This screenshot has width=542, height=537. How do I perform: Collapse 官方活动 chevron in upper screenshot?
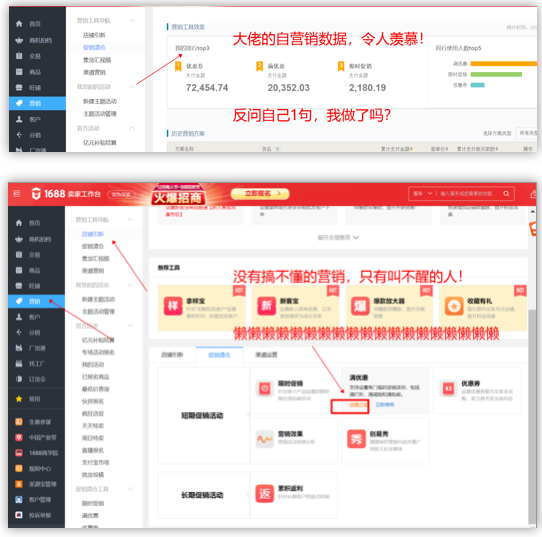coord(132,128)
